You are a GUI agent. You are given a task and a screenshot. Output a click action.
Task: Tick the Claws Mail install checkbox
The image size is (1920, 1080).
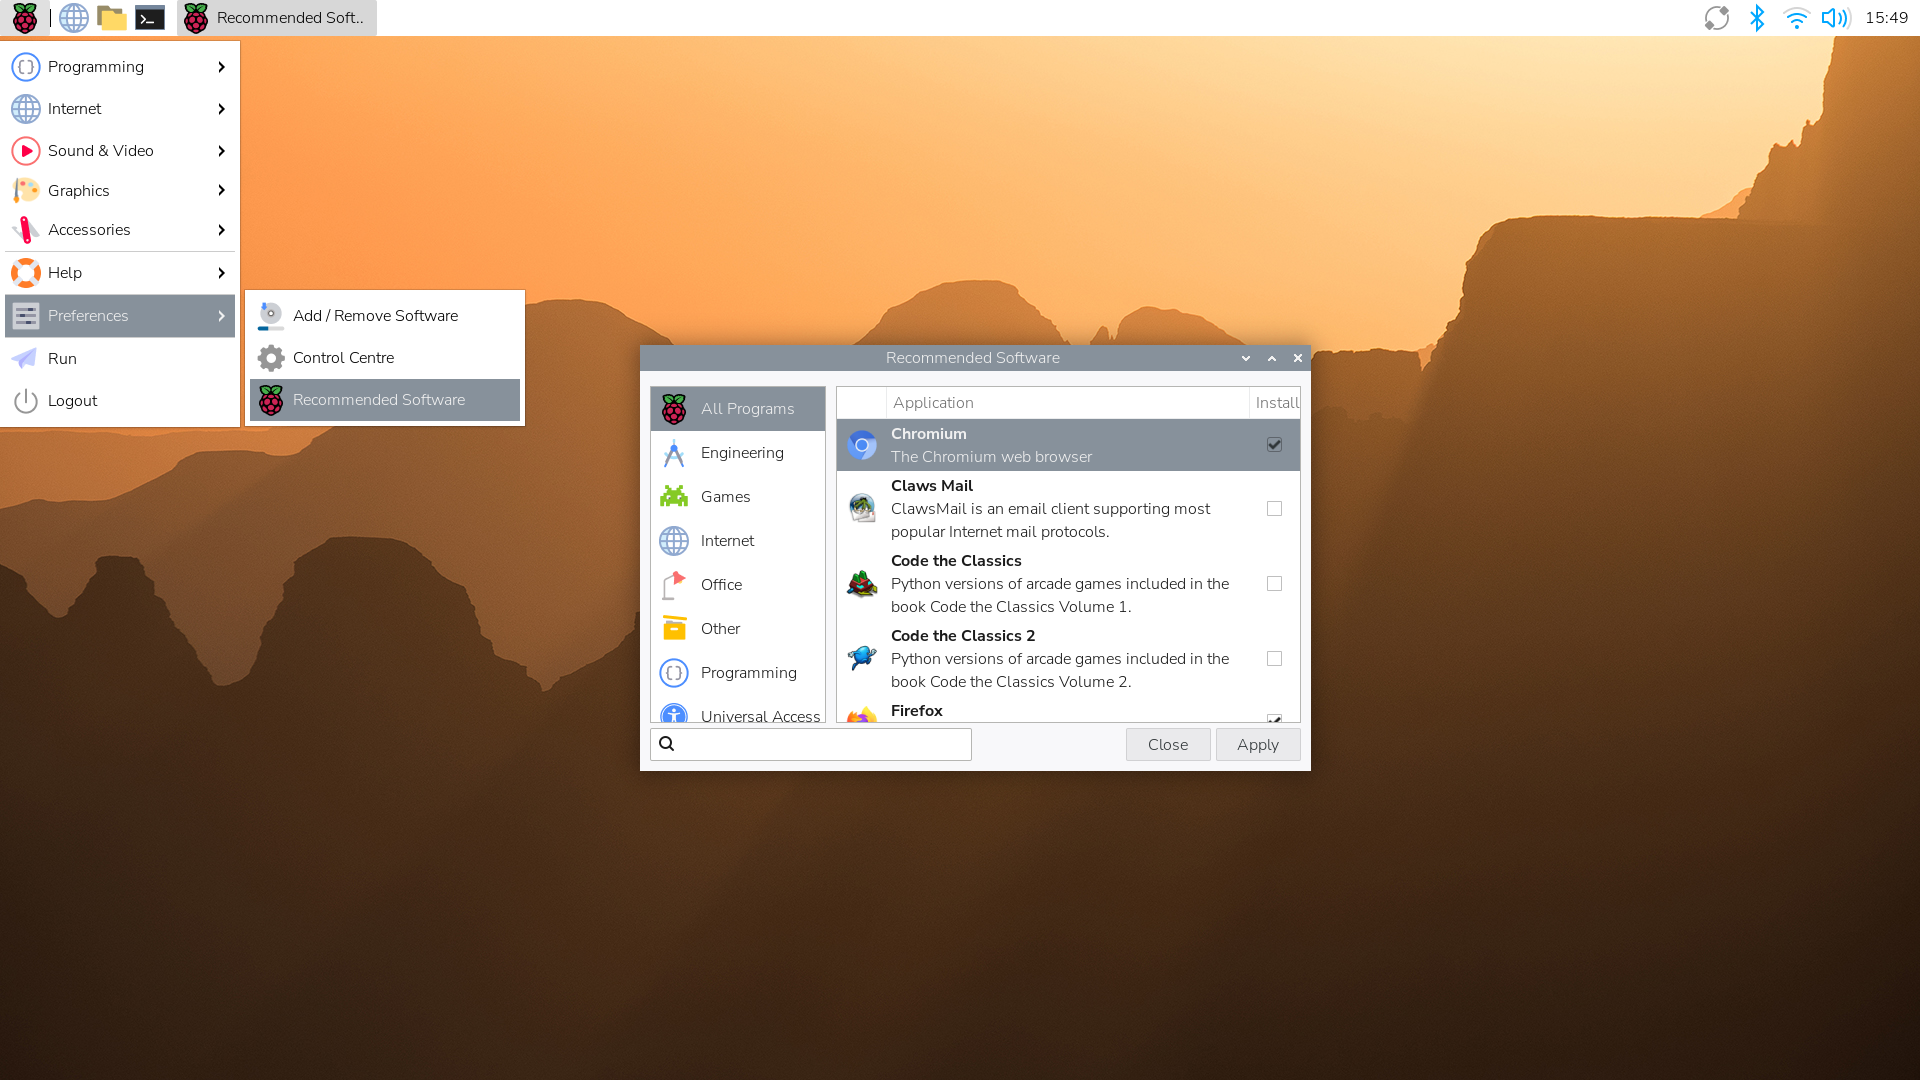point(1274,509)
